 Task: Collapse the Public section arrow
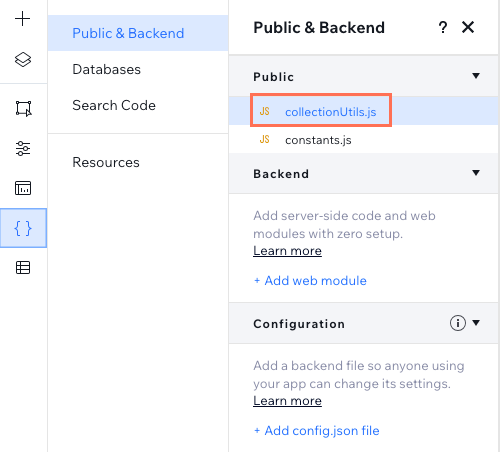tap(476, 76)
